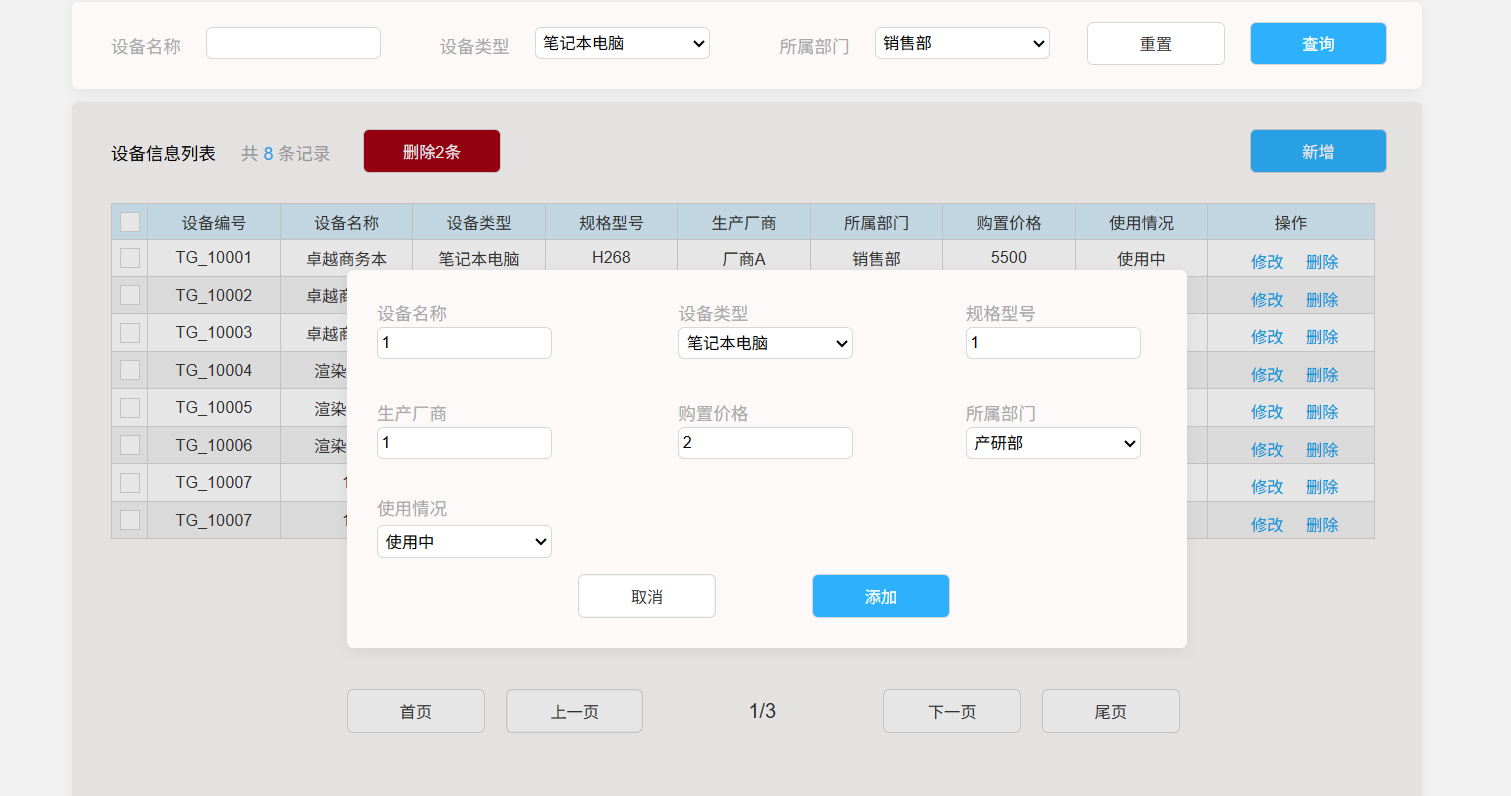
Task: Cancel the dialog with 取消
Action: 647,596
